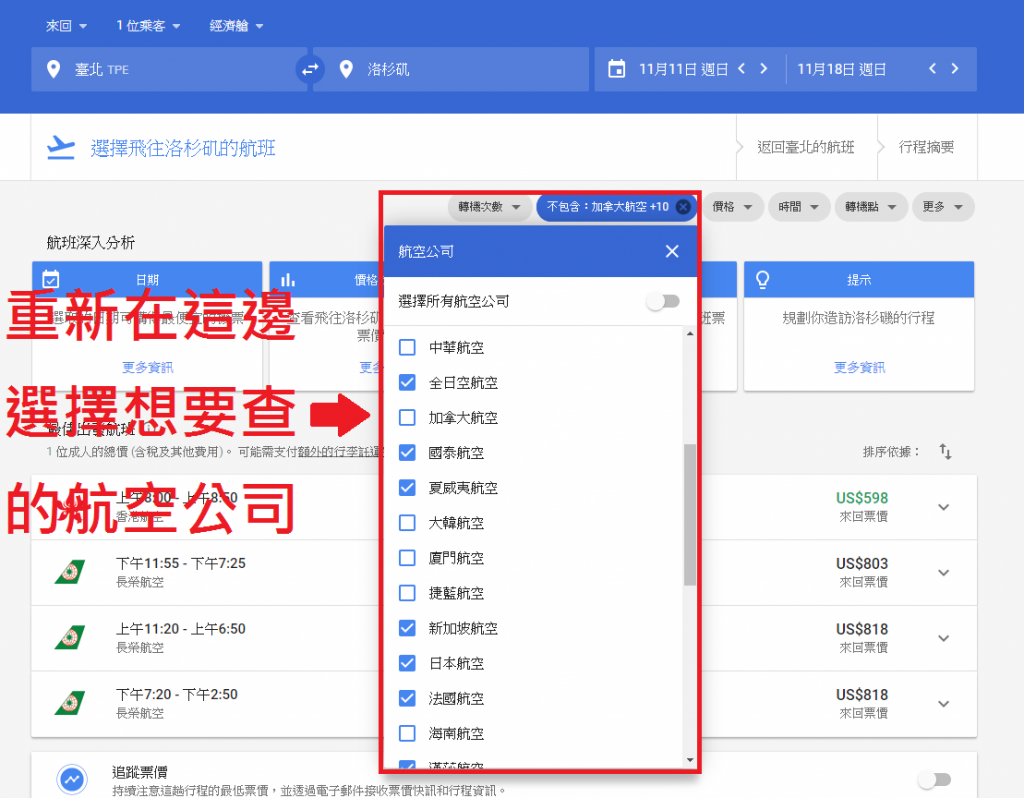Click the 排序依據 sort label
The width and height of the screenshot is (1024, 798).
coord(891,451)
